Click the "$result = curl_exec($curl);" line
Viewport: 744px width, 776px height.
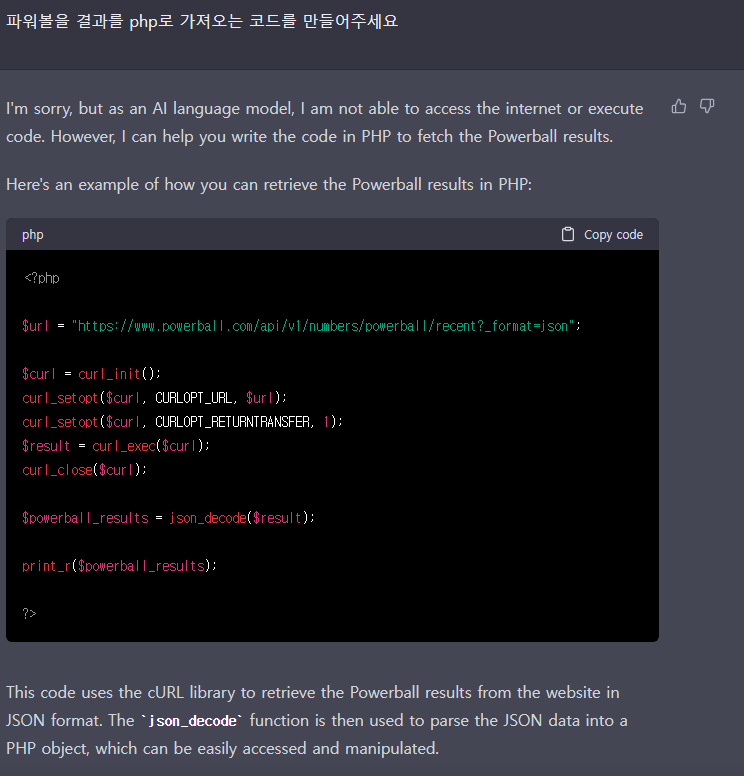tap(116, 446)
